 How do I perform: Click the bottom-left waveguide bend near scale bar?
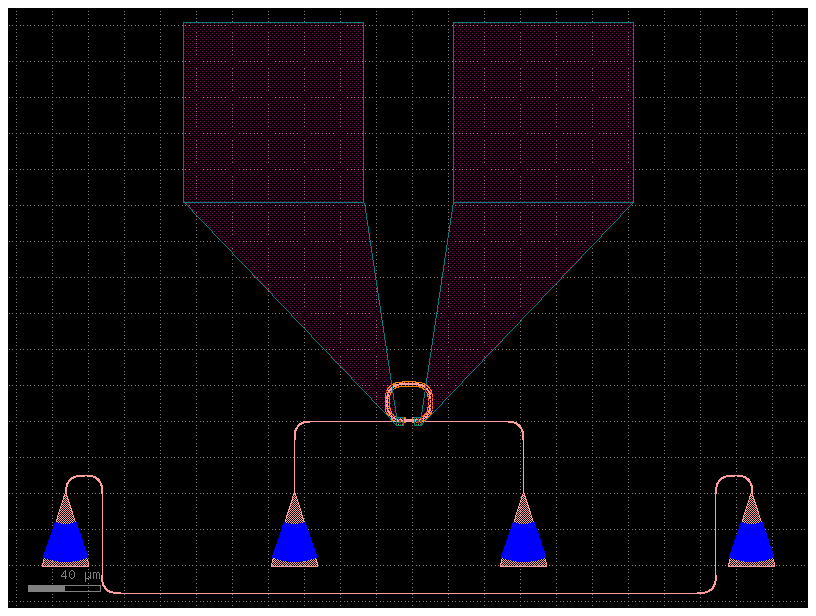point(107,589)
